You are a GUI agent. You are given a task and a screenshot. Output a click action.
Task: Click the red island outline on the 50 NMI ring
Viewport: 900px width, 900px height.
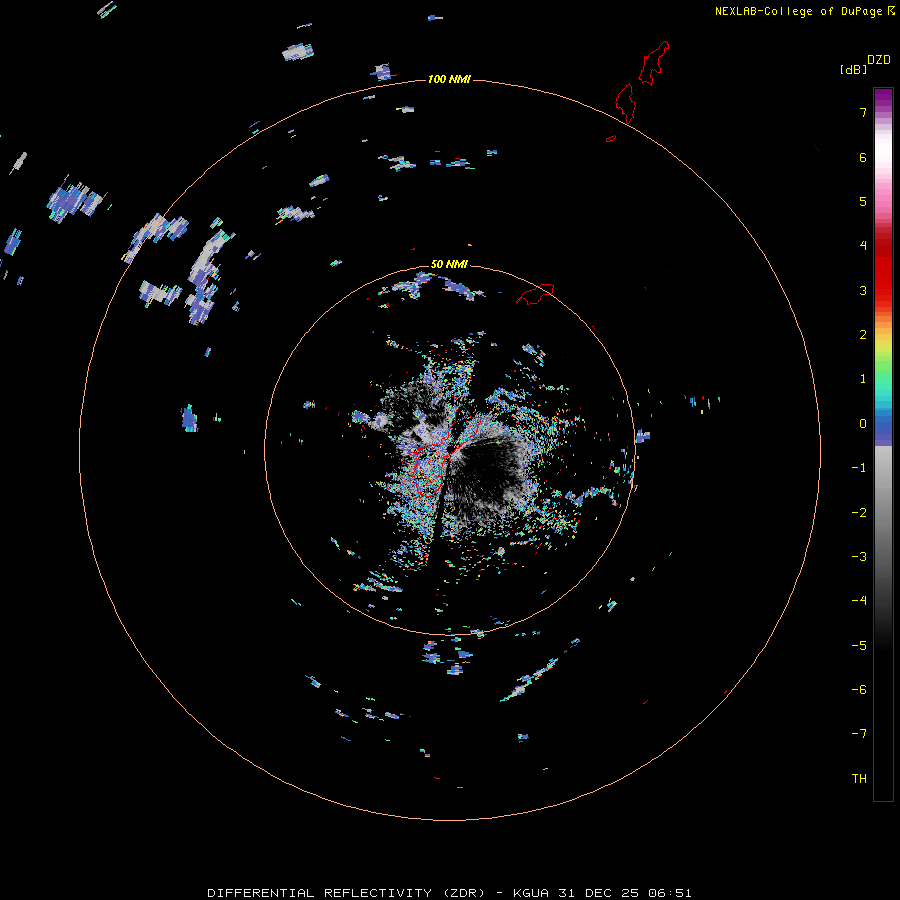coord(535,294)
